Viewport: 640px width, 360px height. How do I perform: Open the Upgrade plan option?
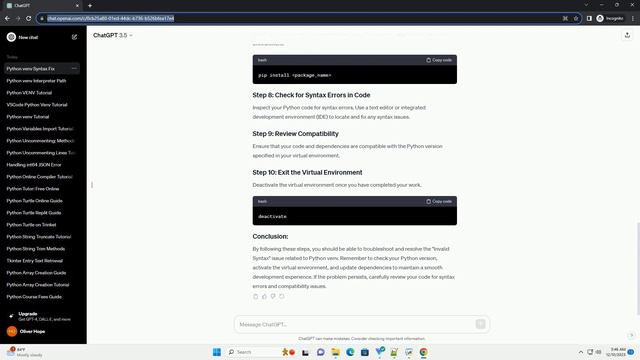click(41, 316)
